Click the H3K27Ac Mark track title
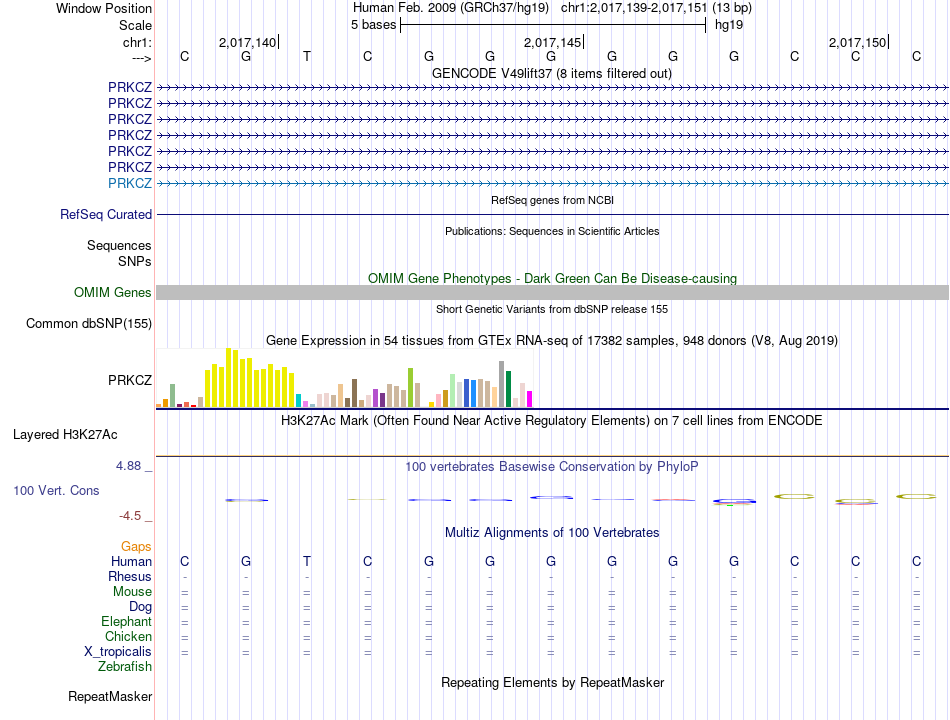Viewport: 950px width, 720px height. click(552, 421)
